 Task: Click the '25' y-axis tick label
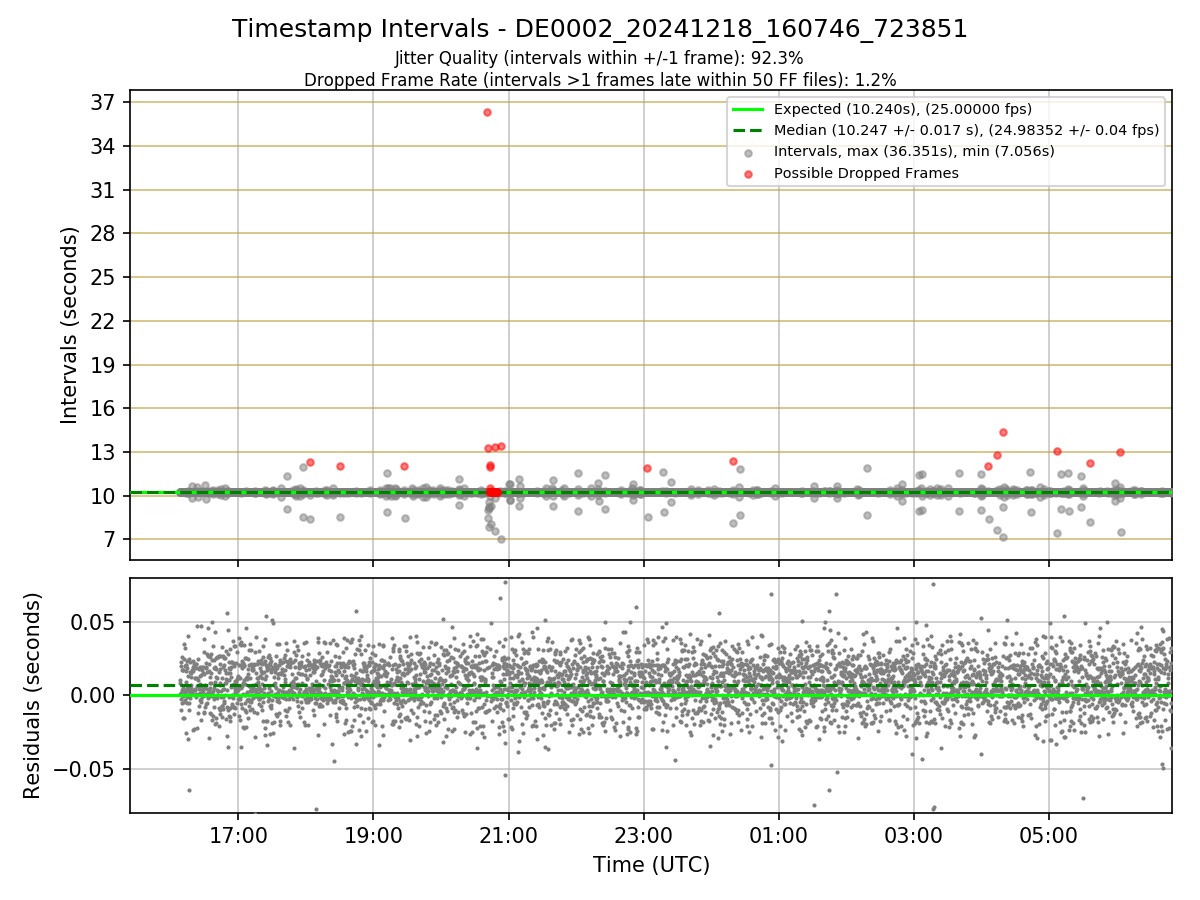point(105,277)
